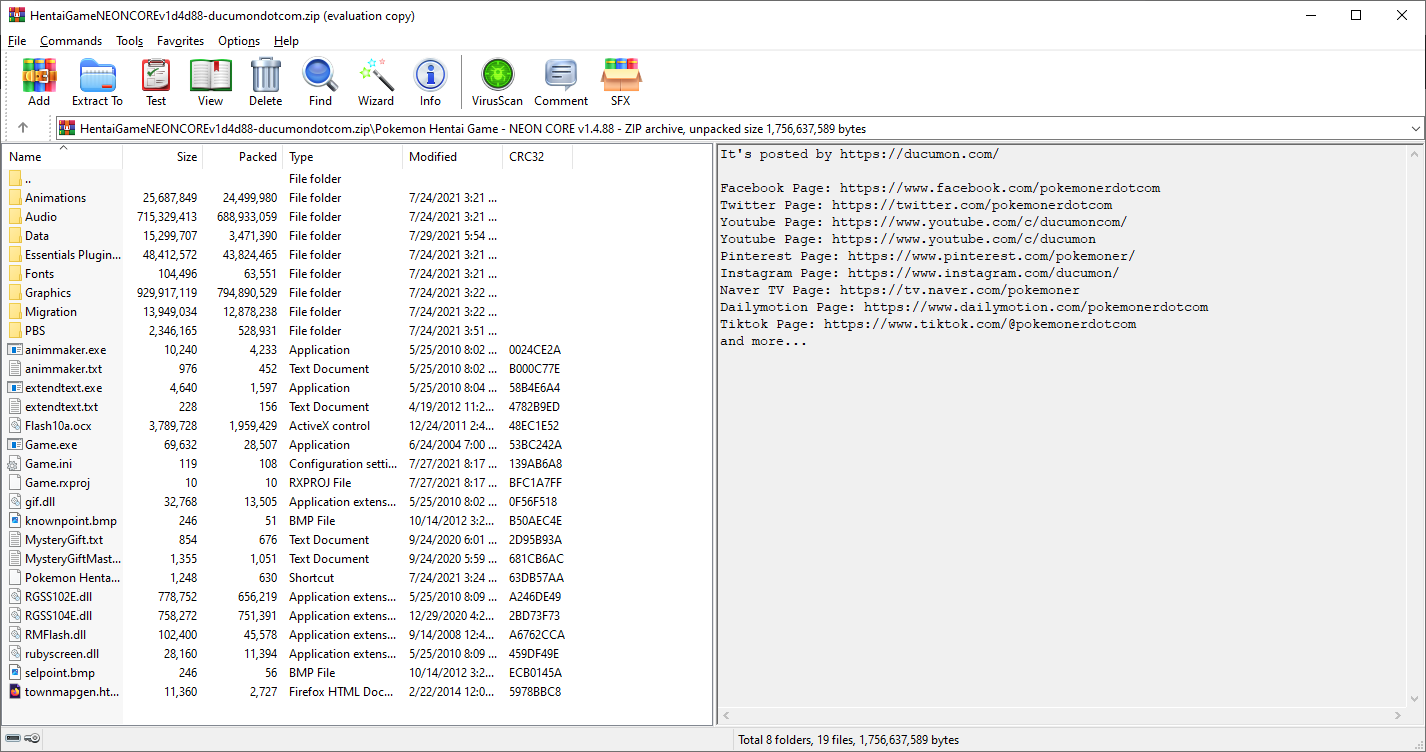Screen dimensions: 1426x752
Task: Open the Favorites menu
Action: (180, 41)
